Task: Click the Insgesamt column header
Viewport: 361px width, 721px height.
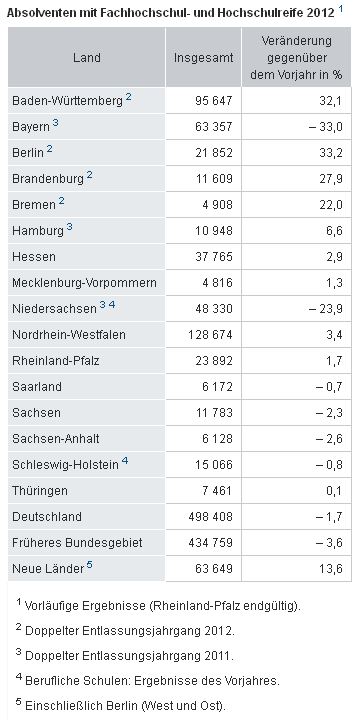Action: (x=203, y=57)
